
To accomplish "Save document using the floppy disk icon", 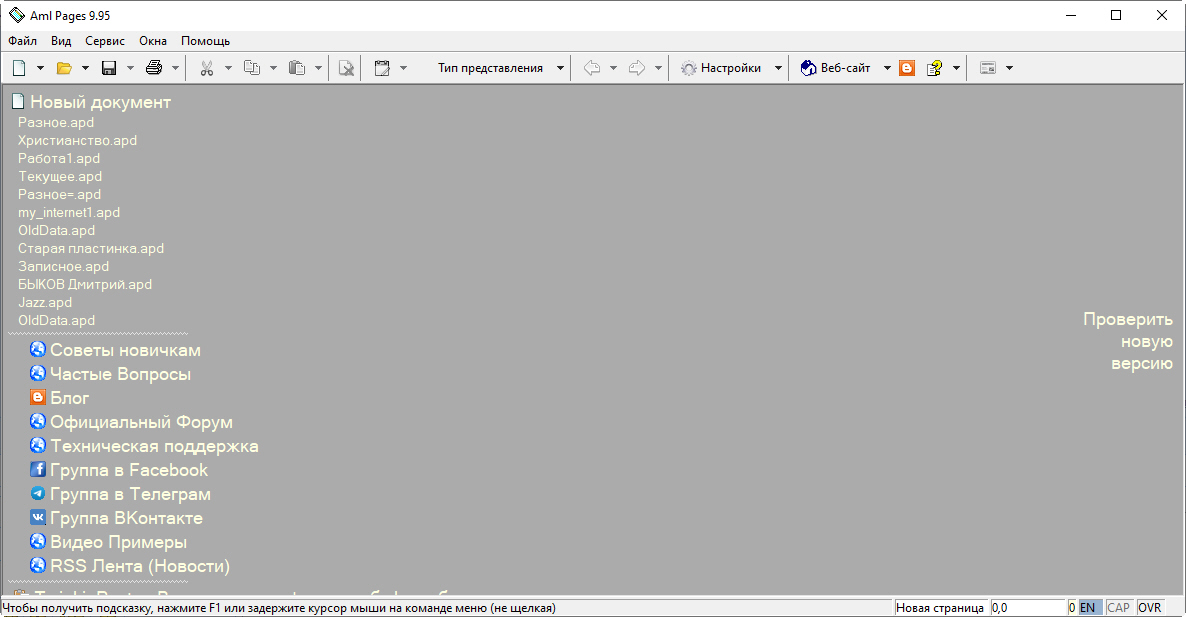I will [109, 68].
